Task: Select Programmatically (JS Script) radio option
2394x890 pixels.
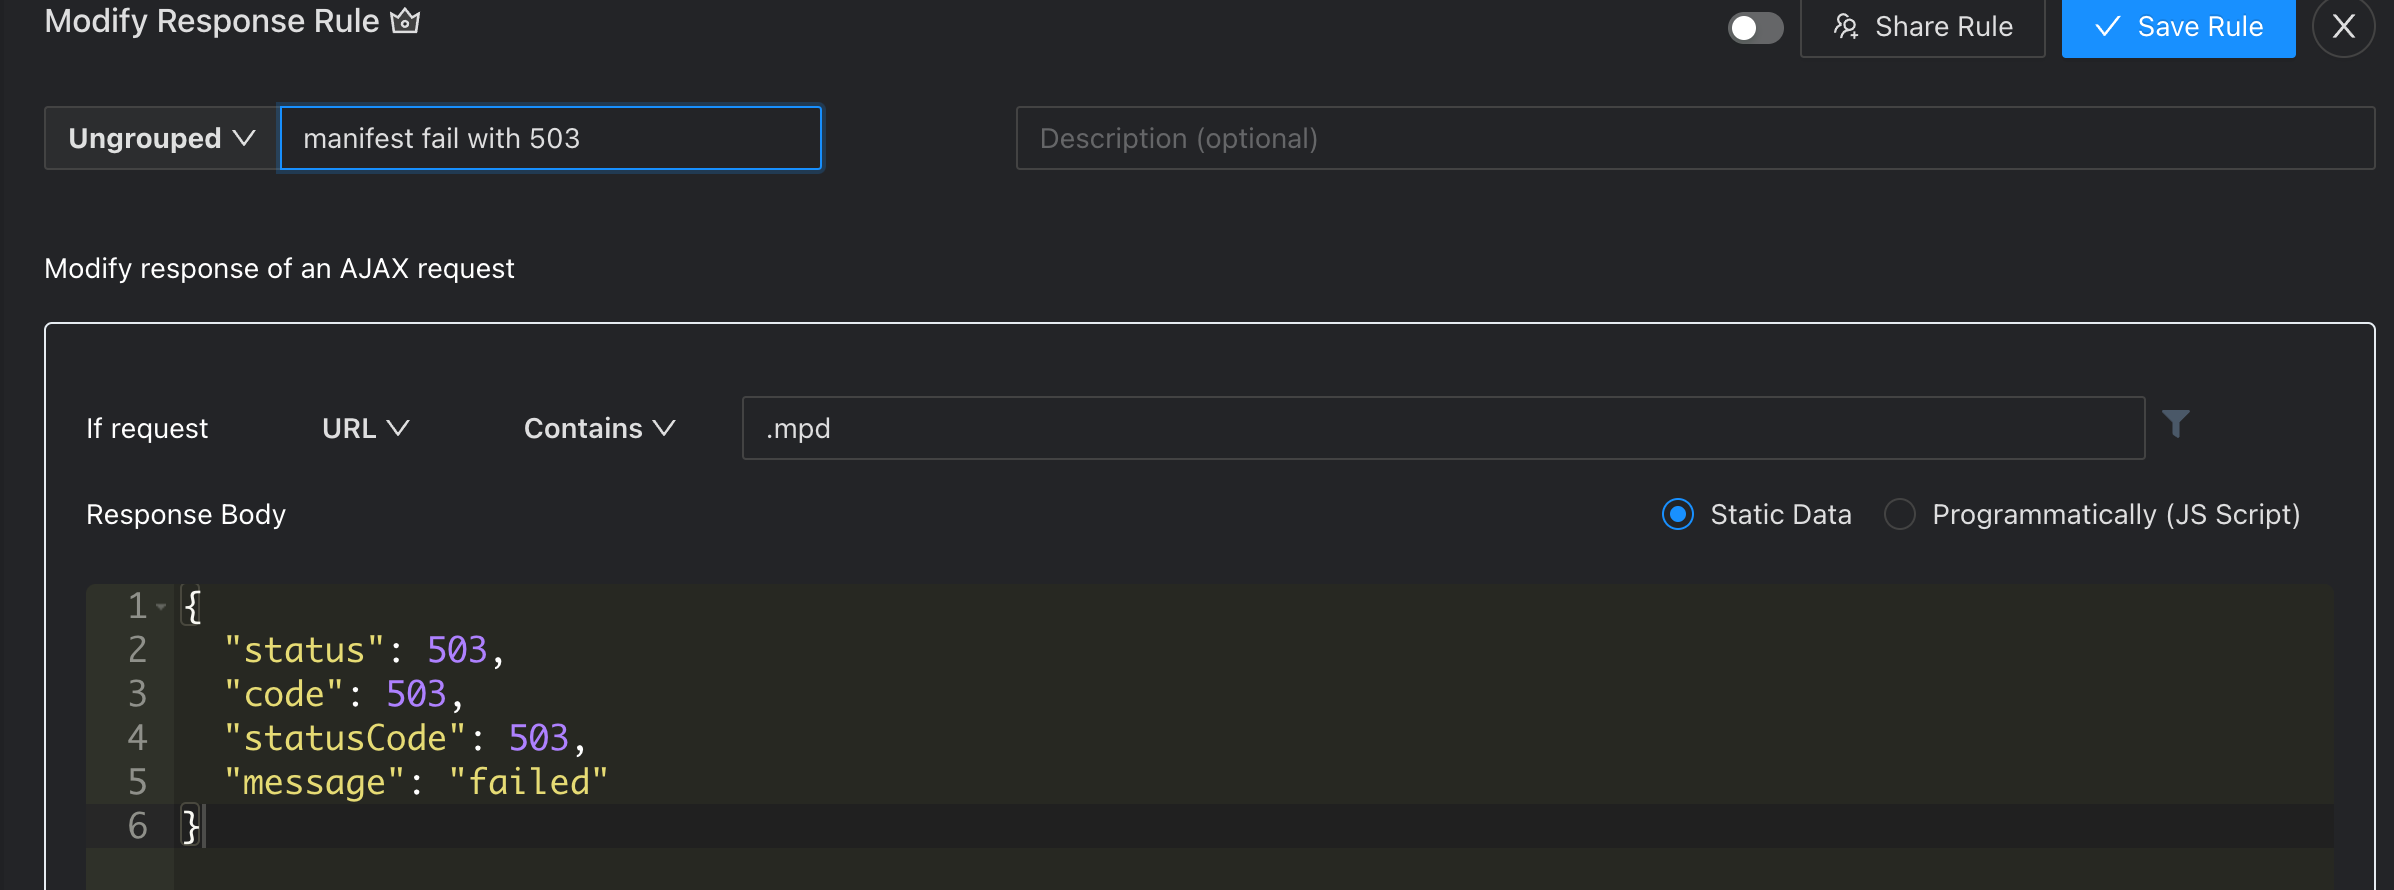Action: 1900,514
